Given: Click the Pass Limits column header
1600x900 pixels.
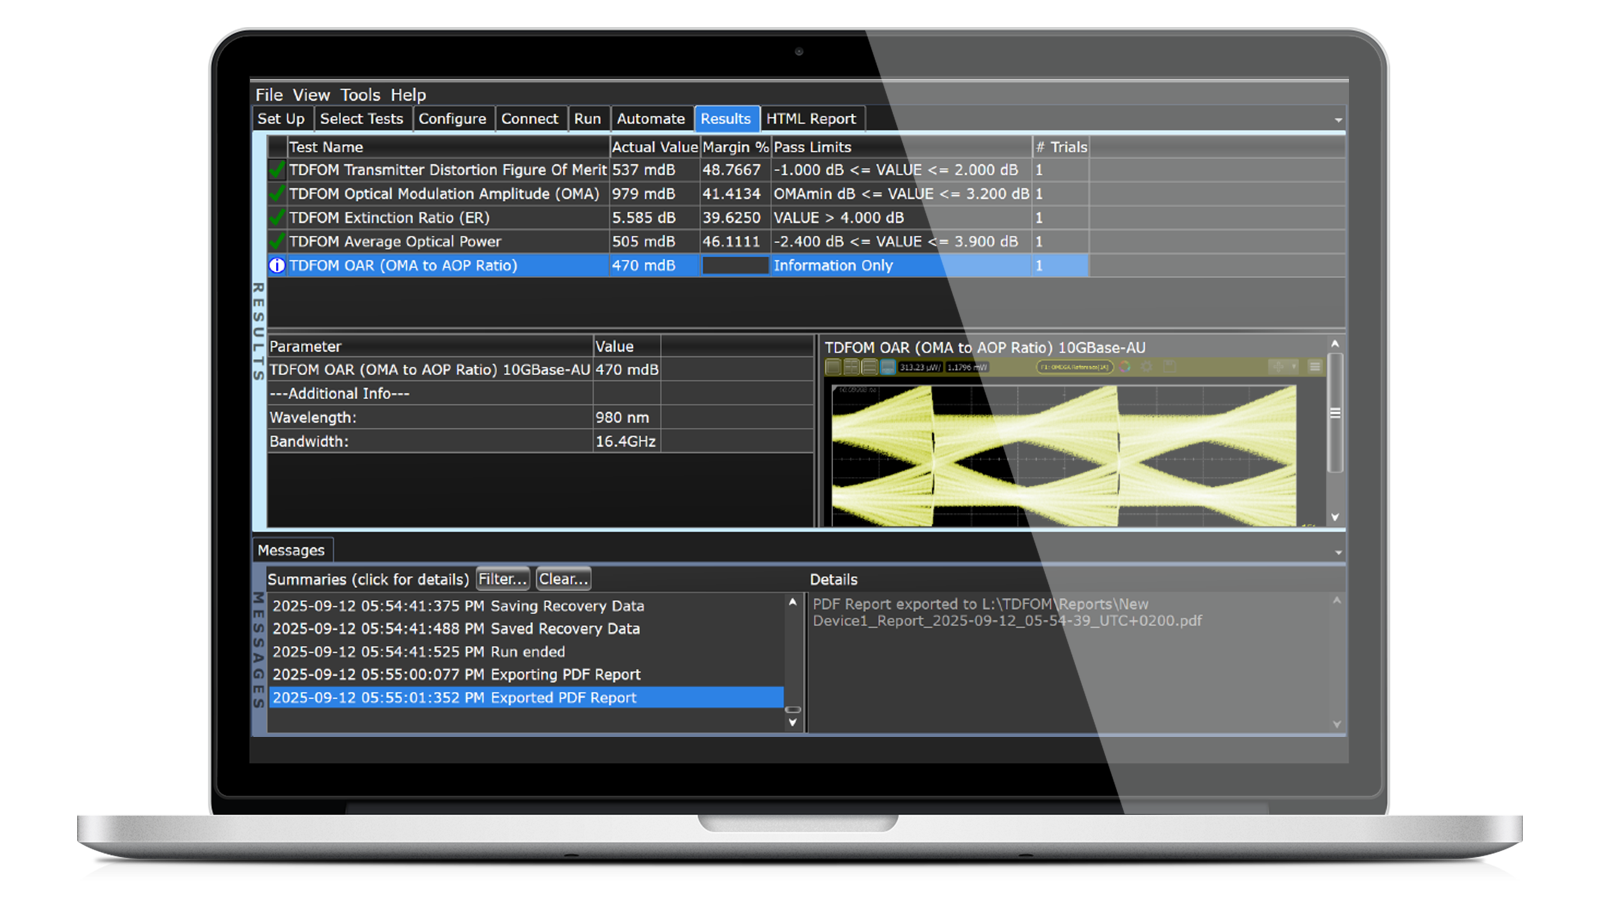Looking at the screenshot, I should 901,147.
